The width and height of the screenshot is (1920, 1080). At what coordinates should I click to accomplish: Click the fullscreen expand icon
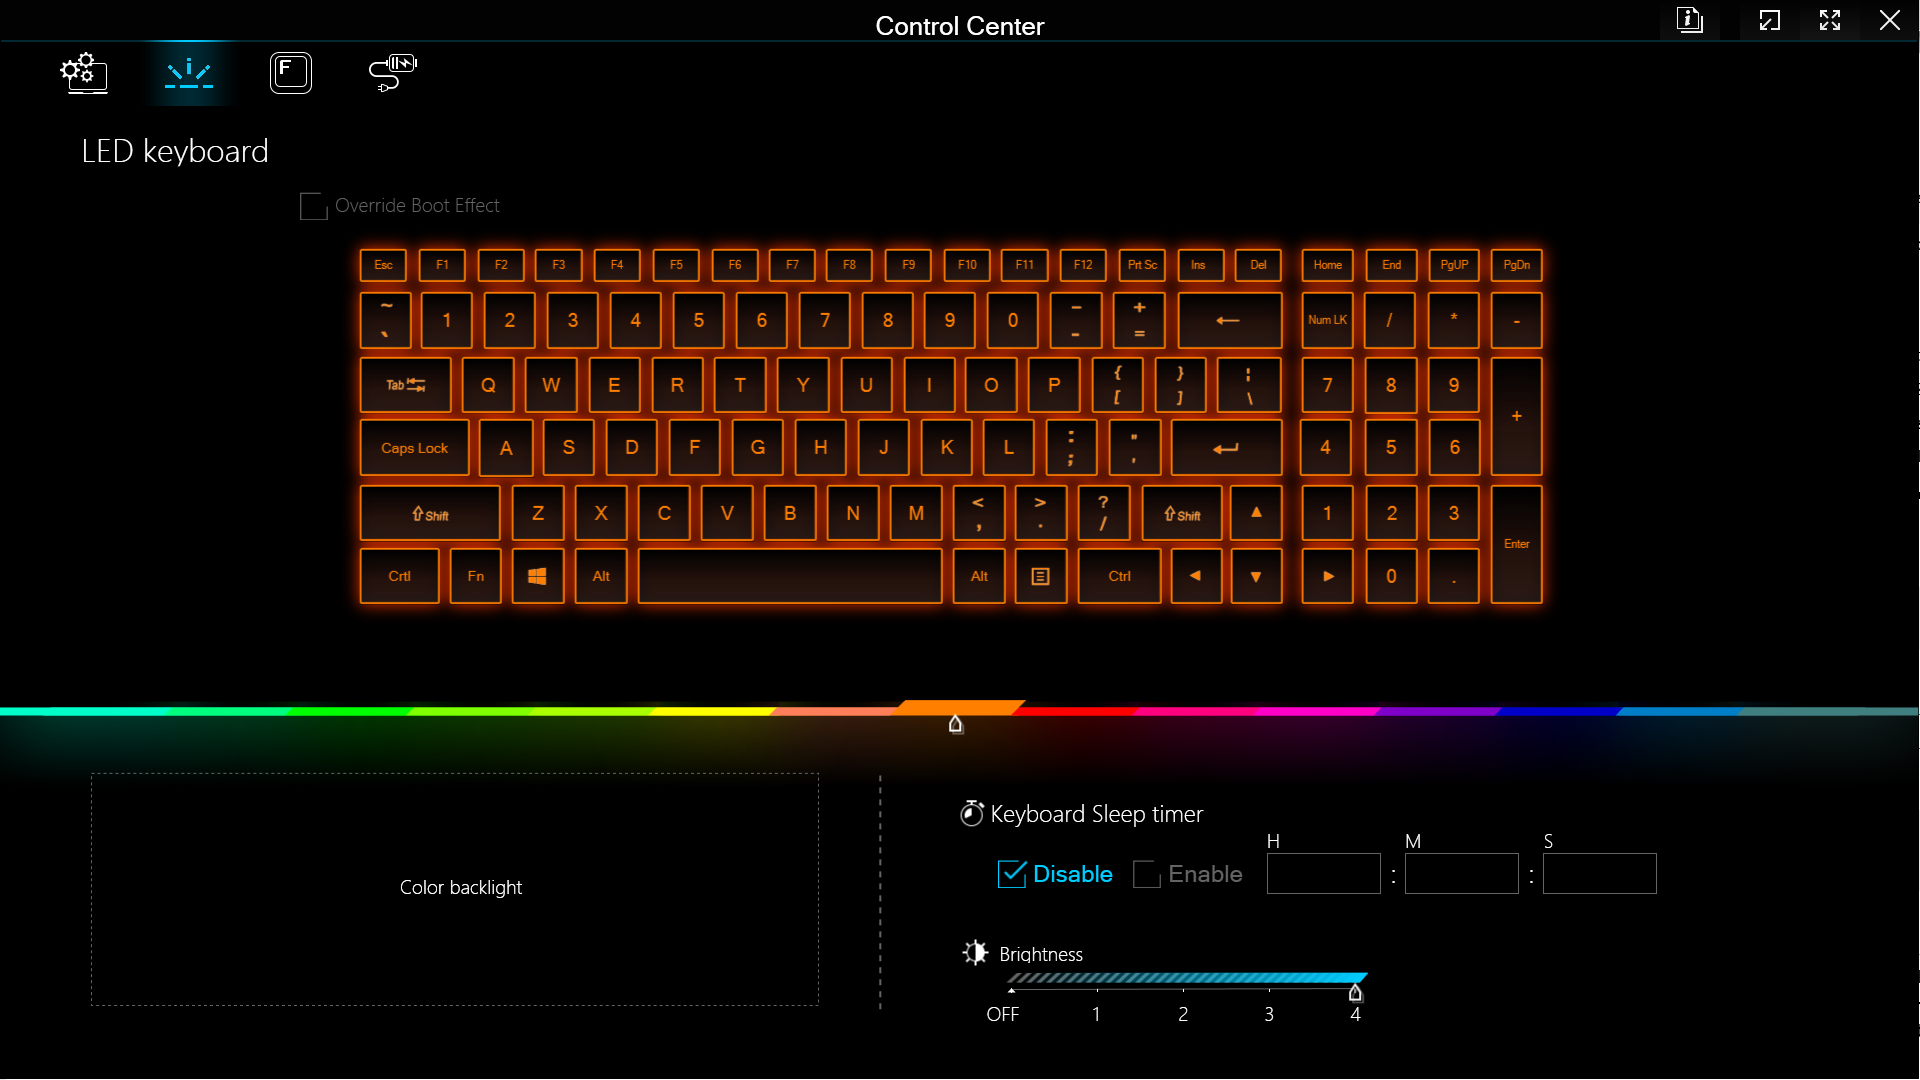point(1830,20)
